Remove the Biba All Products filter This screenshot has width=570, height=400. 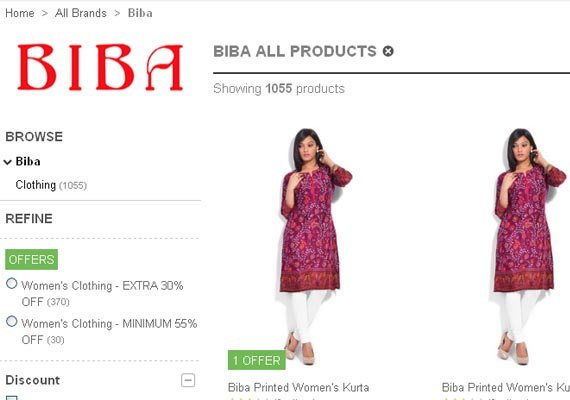coord(388,51)
